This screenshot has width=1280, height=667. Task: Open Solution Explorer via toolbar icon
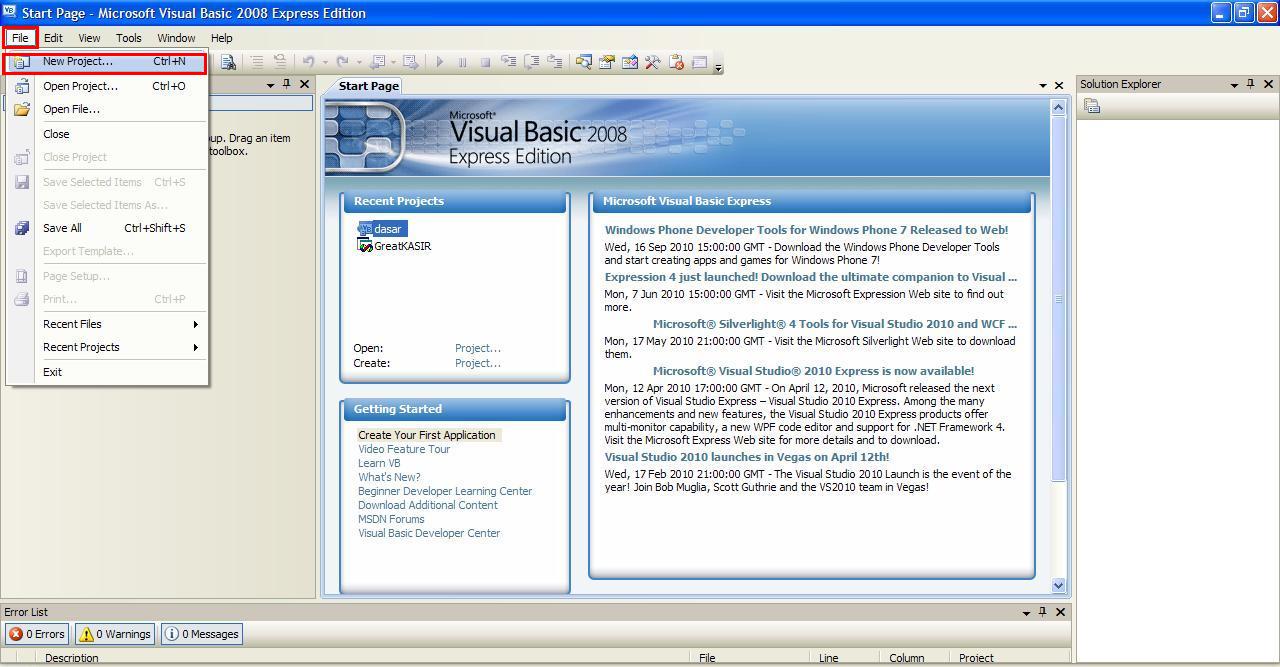[x=583, y=62]
